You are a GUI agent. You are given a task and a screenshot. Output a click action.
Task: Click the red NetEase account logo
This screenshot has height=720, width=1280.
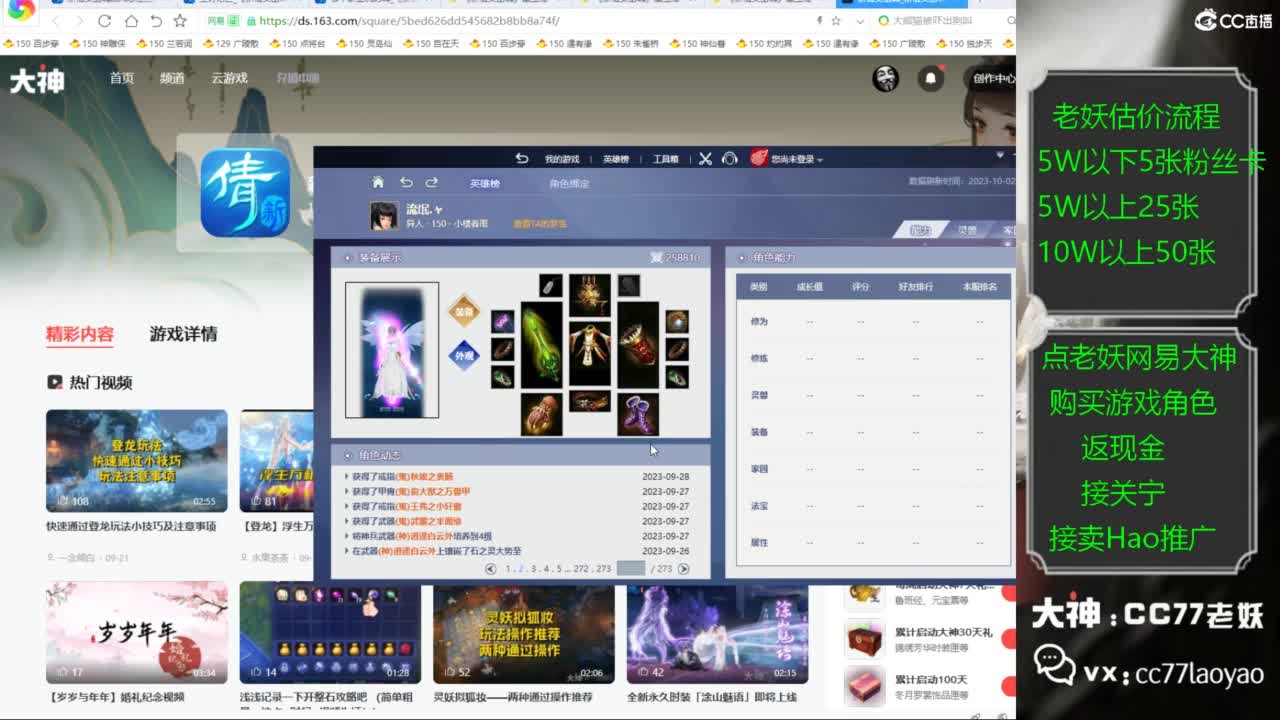pos(759,158)
